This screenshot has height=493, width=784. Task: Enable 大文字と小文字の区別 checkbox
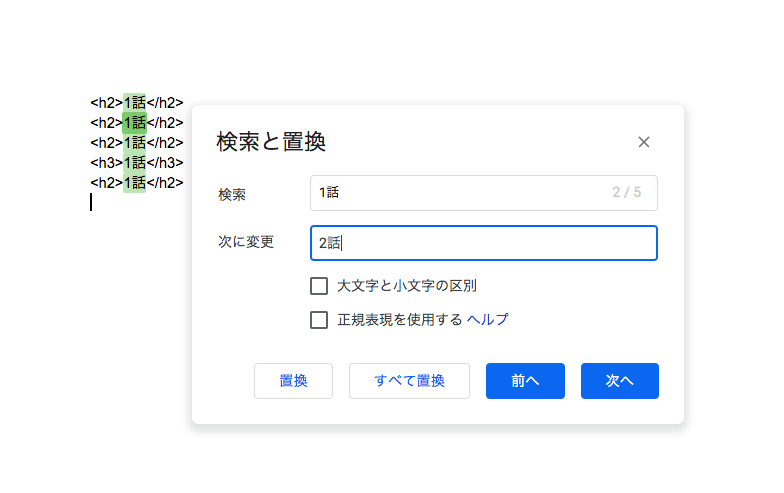click(319, 286)
